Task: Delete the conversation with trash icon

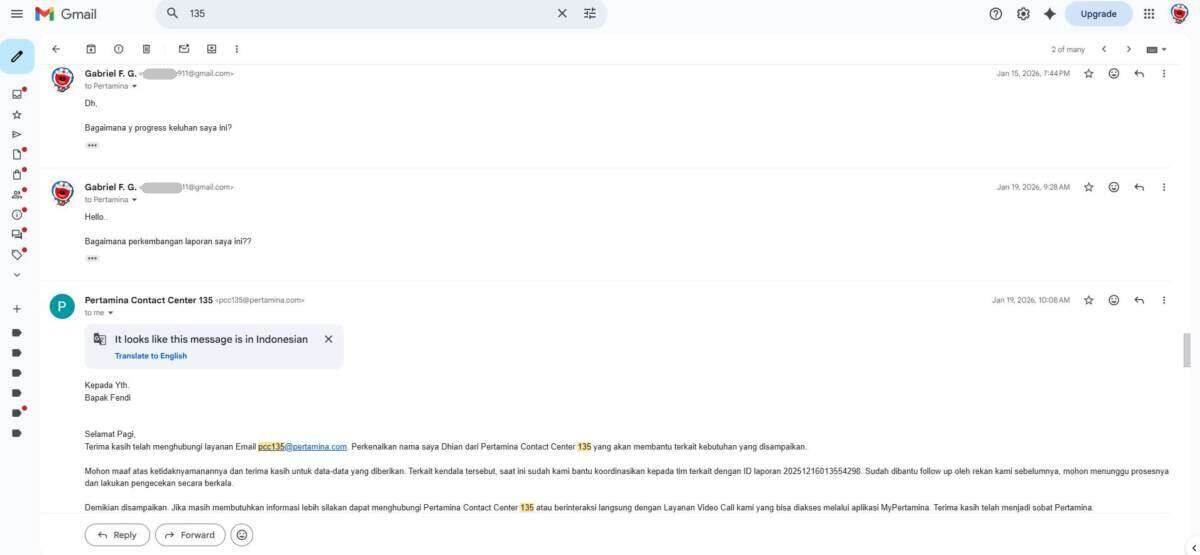Action: coord(146,49)
